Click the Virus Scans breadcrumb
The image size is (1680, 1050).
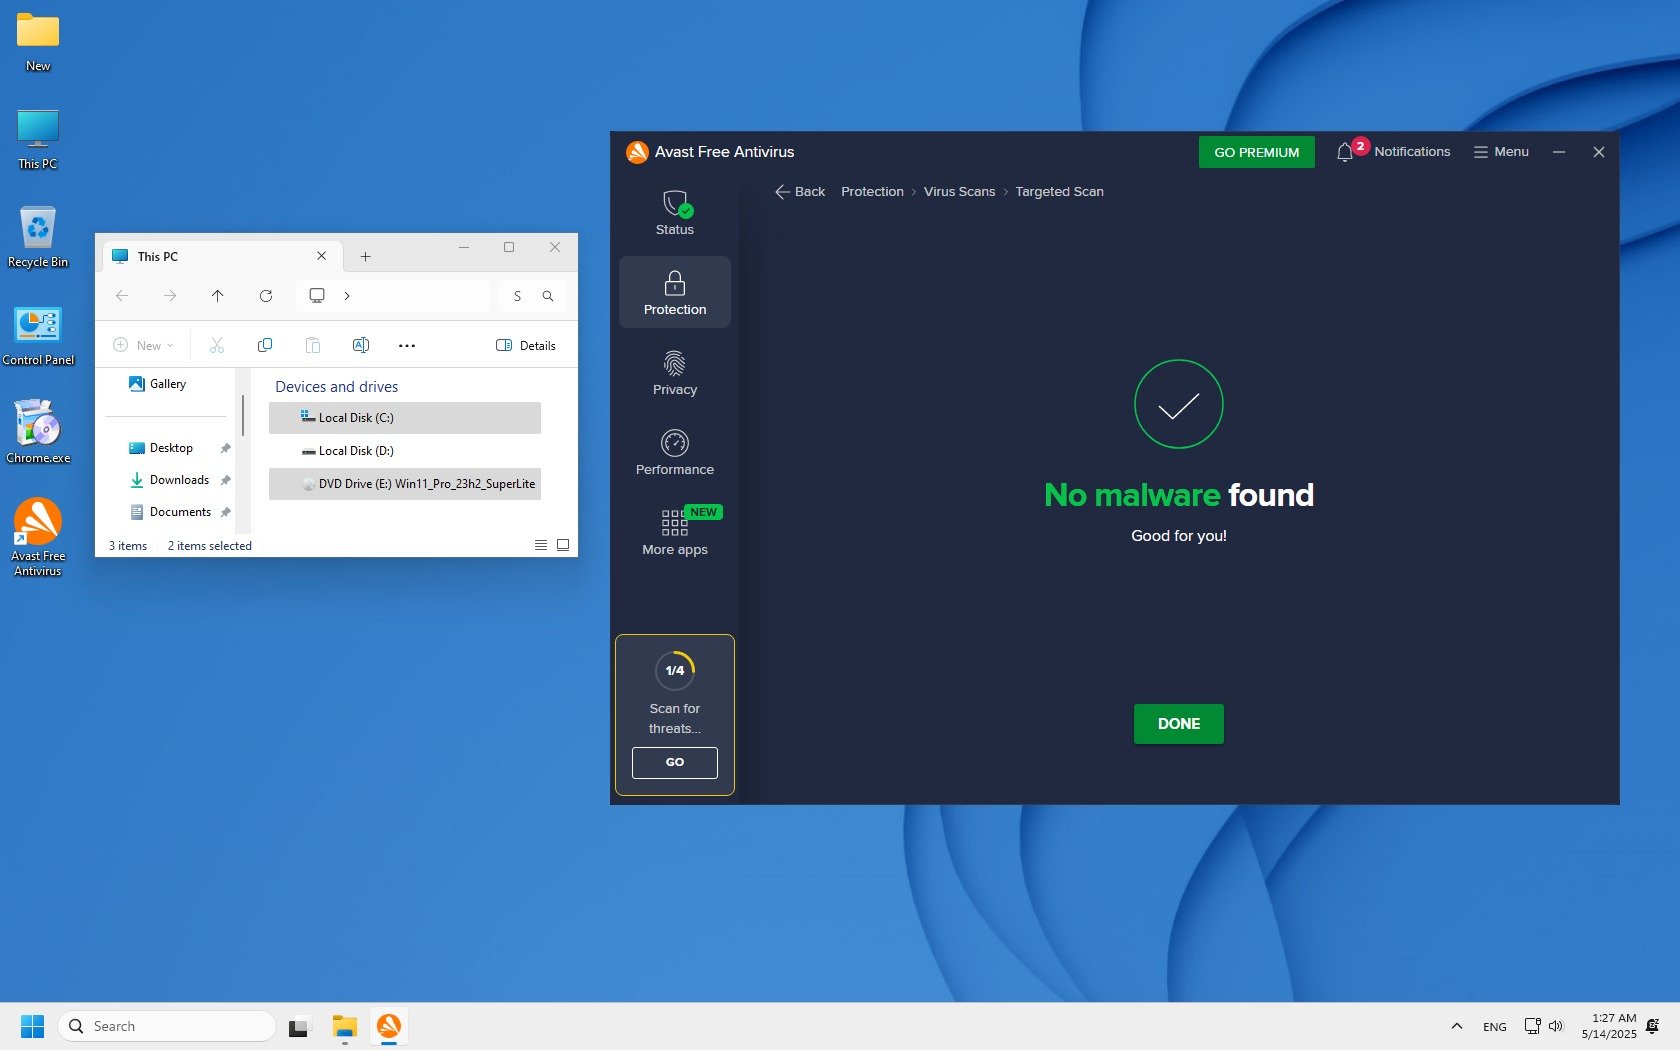[x=960, y=192]
